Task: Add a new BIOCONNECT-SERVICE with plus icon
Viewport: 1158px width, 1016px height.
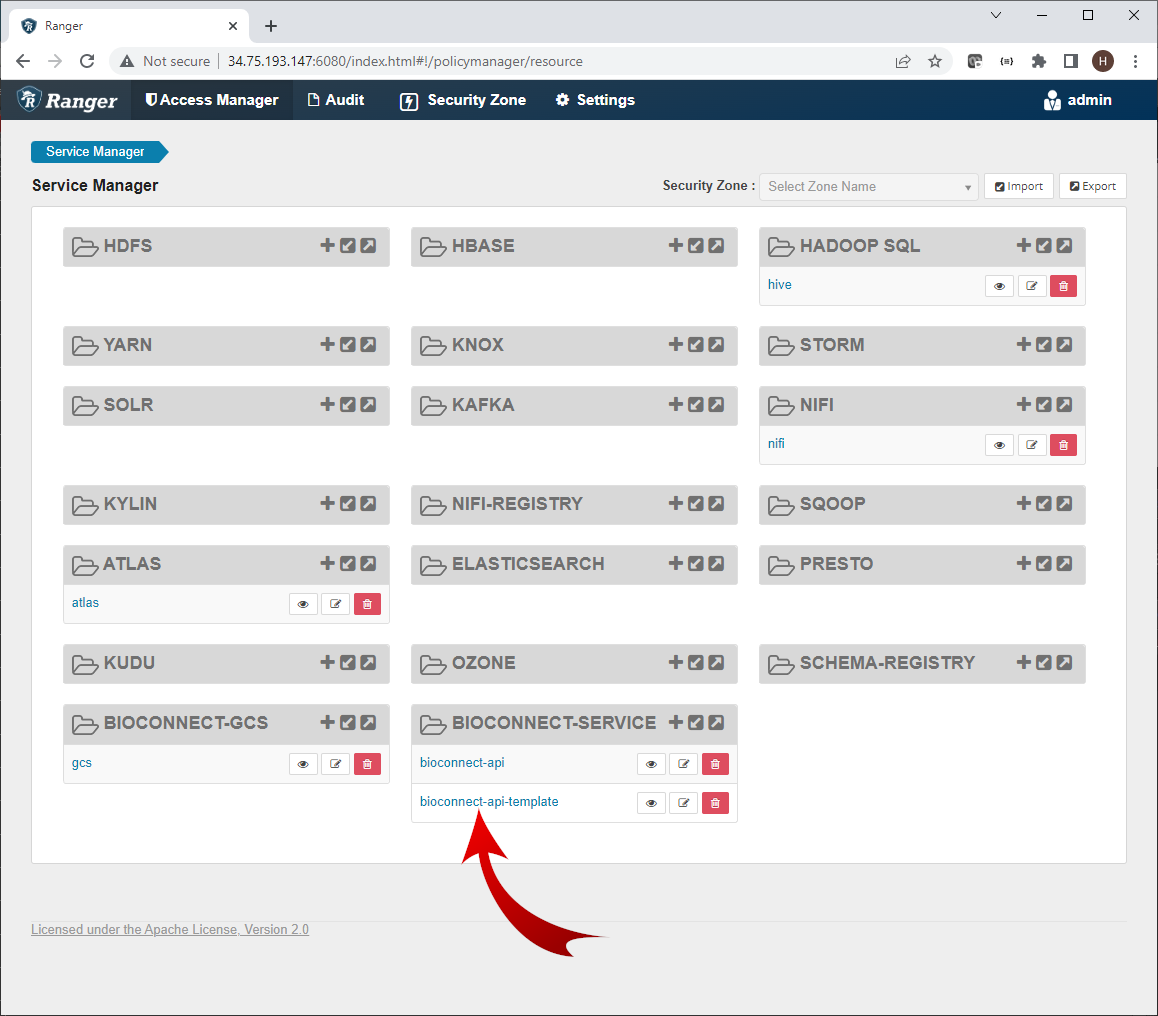Action: tap(675, 723)
